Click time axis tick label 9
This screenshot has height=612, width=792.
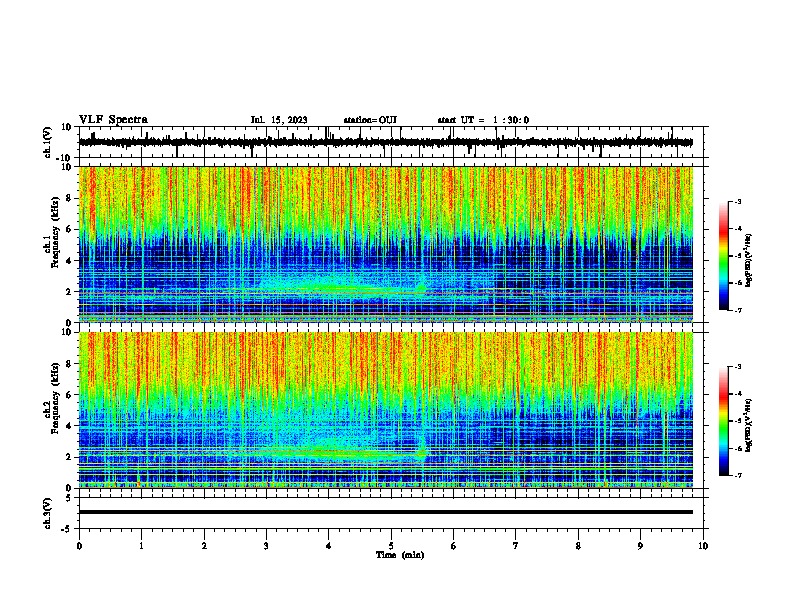(x=640, y=546)
